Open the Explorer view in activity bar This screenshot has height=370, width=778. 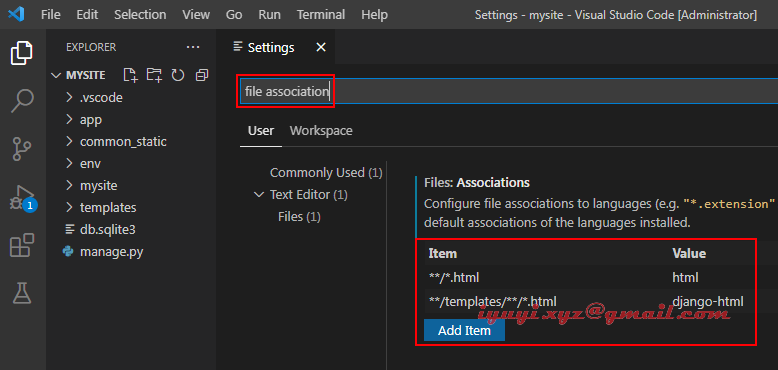point(22,53)
